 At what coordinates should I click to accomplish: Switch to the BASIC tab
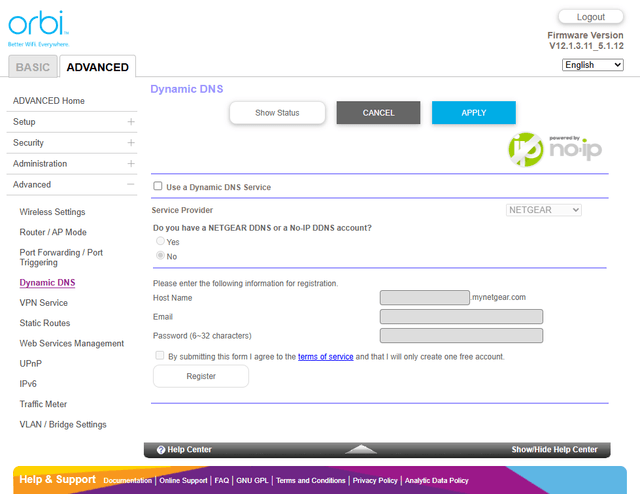pos(33,67)
